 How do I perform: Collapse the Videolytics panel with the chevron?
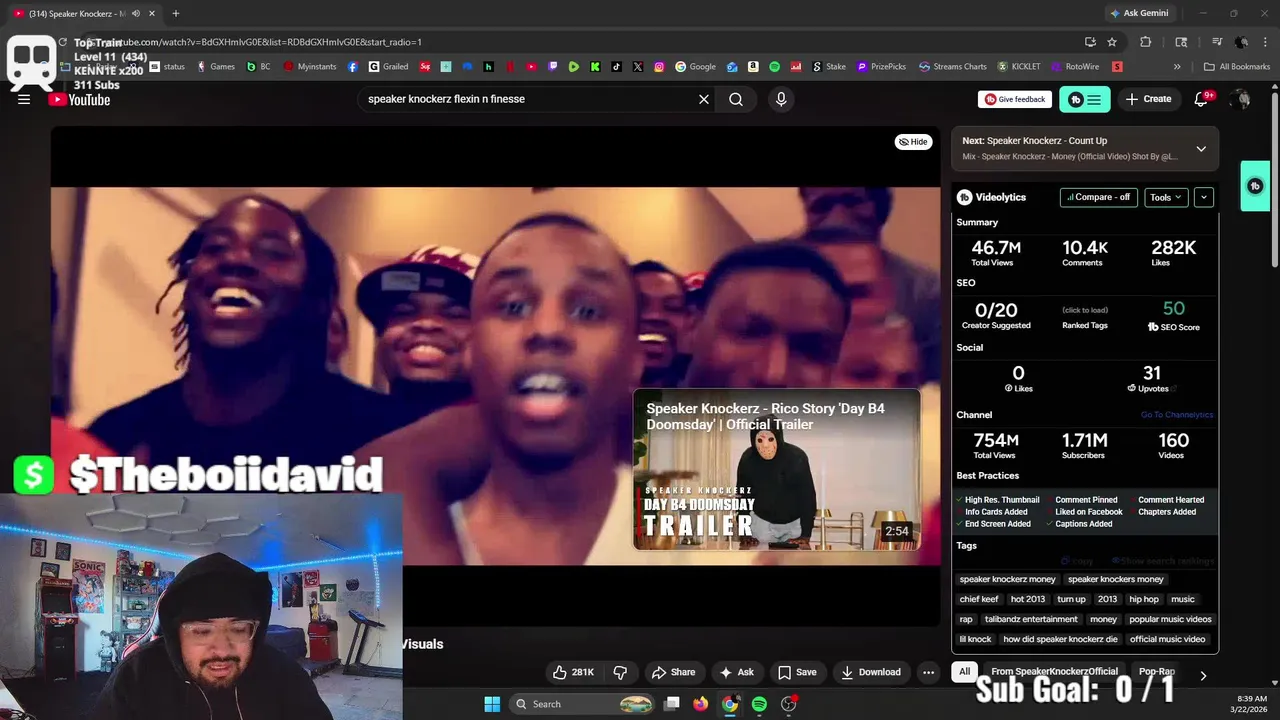coord(1204,197)
